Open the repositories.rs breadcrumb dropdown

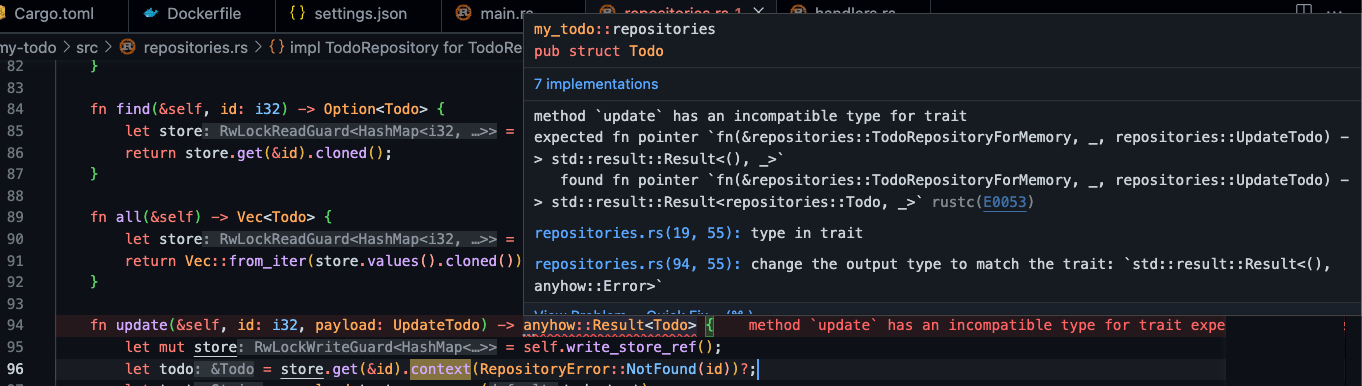(x=196, y=47)
